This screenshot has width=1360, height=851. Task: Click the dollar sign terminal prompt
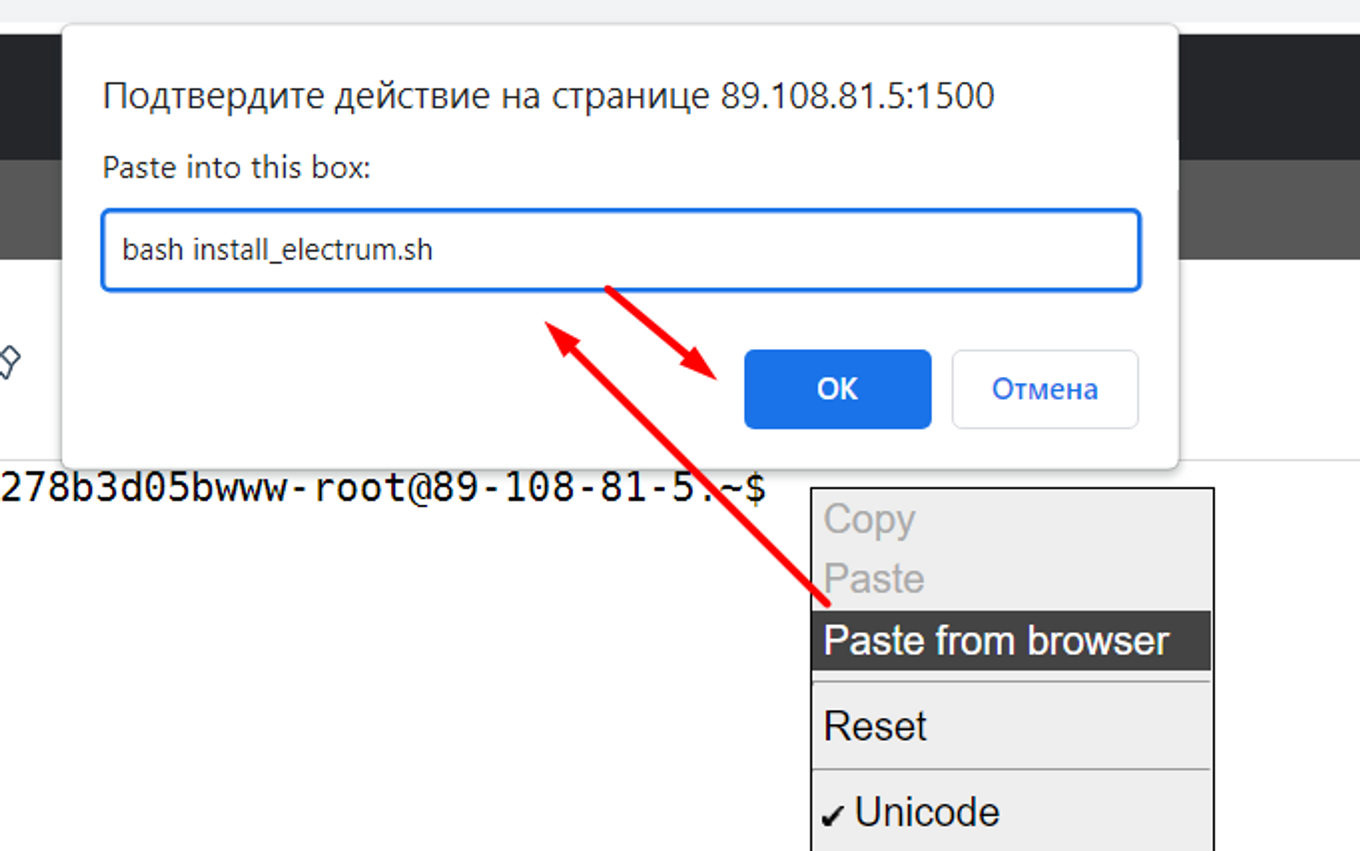point(756,488)
